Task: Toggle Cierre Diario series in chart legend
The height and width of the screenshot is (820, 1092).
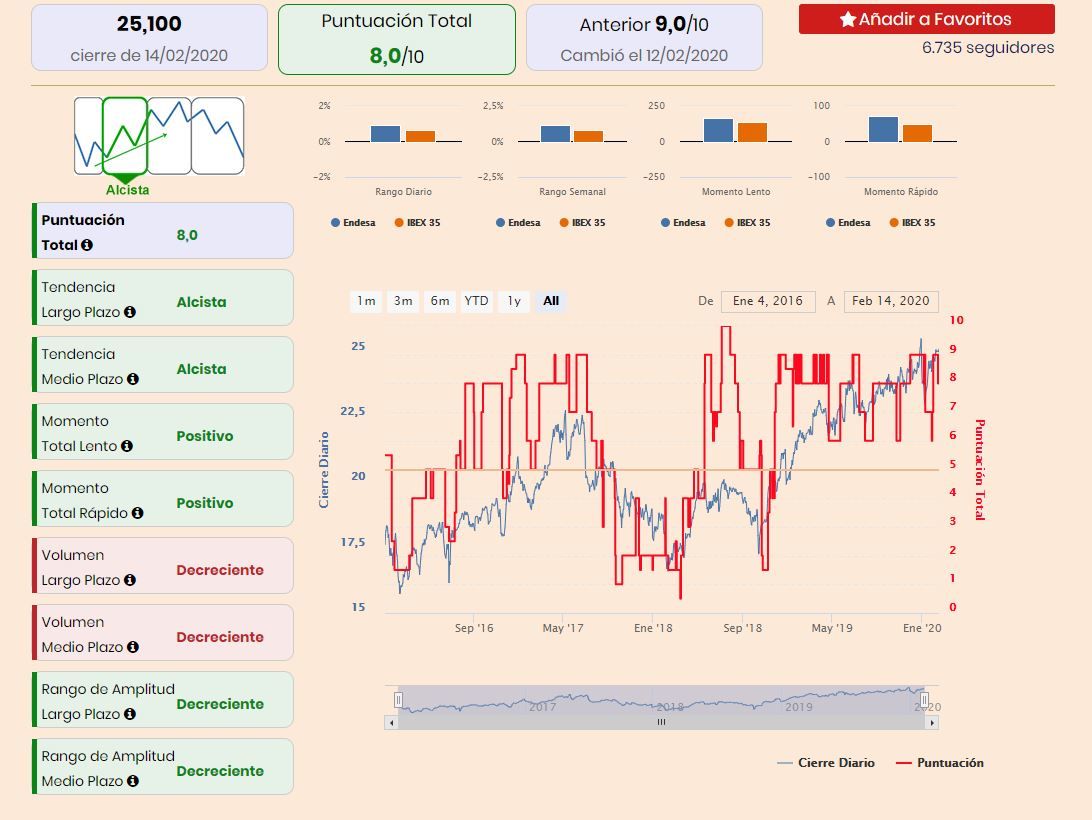Action: click(x=826, y=763)
